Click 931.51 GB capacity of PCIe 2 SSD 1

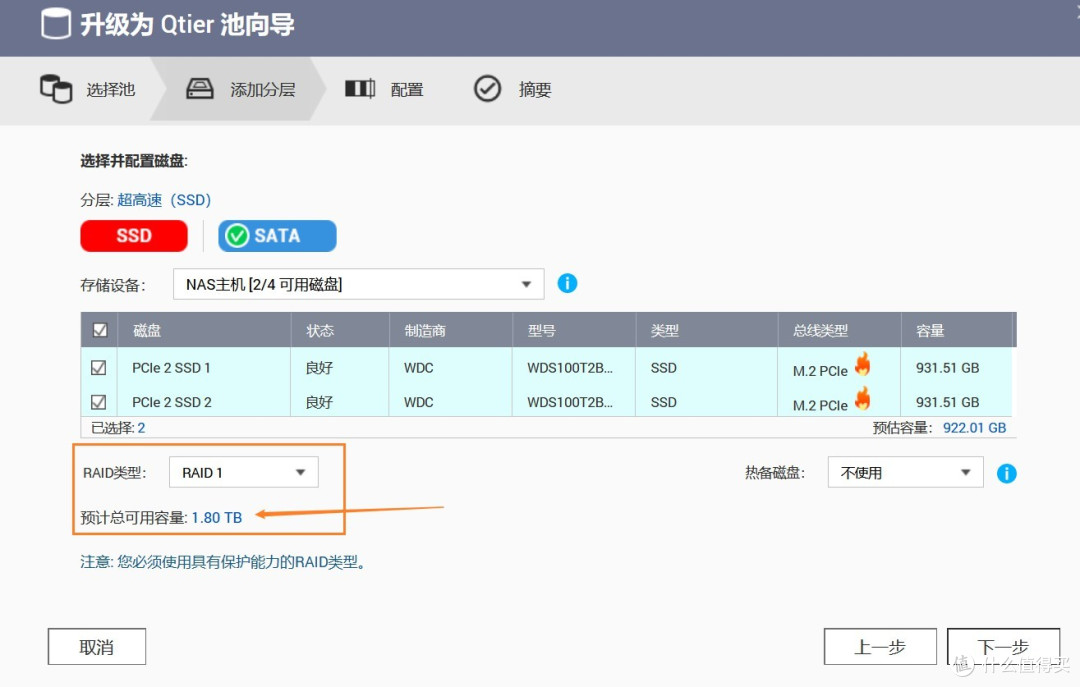[x=947, y=368]
